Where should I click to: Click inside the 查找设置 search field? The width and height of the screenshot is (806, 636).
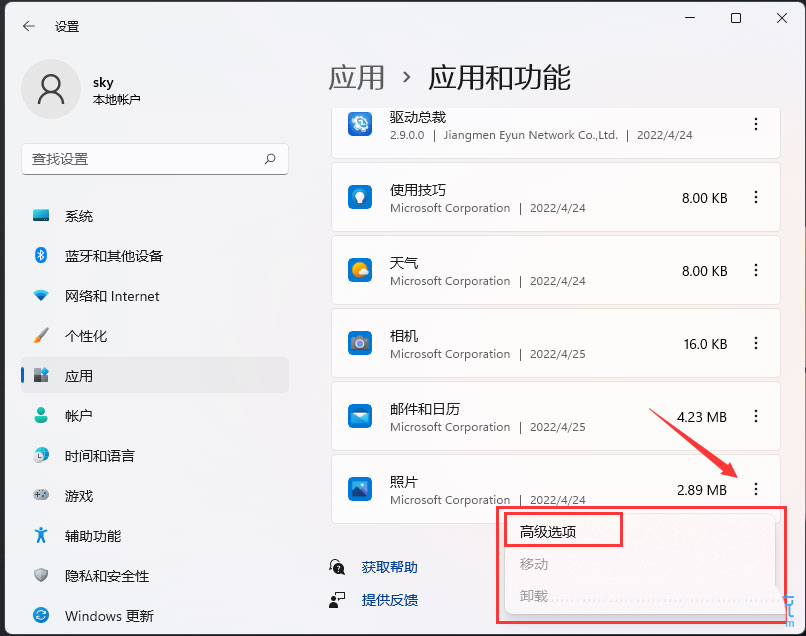point(155,159)
